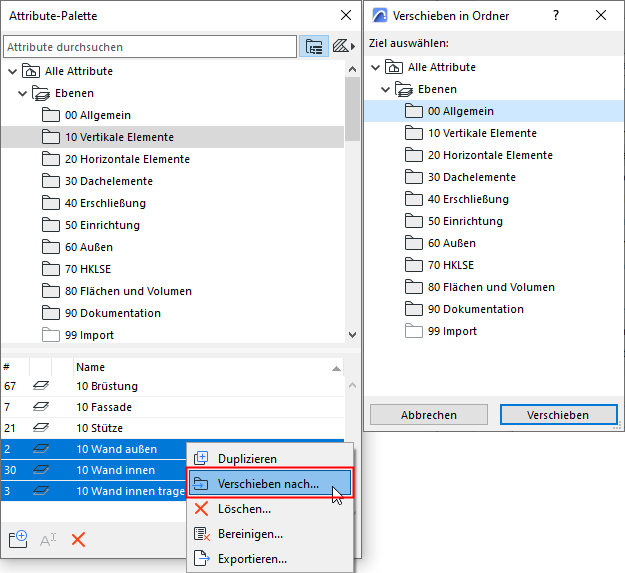Viewport: 625px width, 573px height.
Task: Choose Löschen... from context menu
Action: tap(270, 508)
